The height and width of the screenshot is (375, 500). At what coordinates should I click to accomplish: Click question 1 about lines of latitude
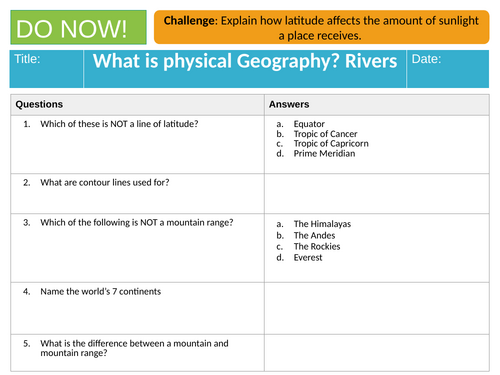pyautogui.click(x=119, y=124)
